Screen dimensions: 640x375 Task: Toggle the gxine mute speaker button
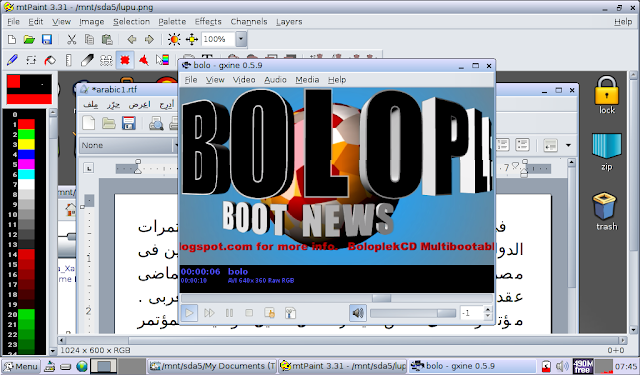358,313
